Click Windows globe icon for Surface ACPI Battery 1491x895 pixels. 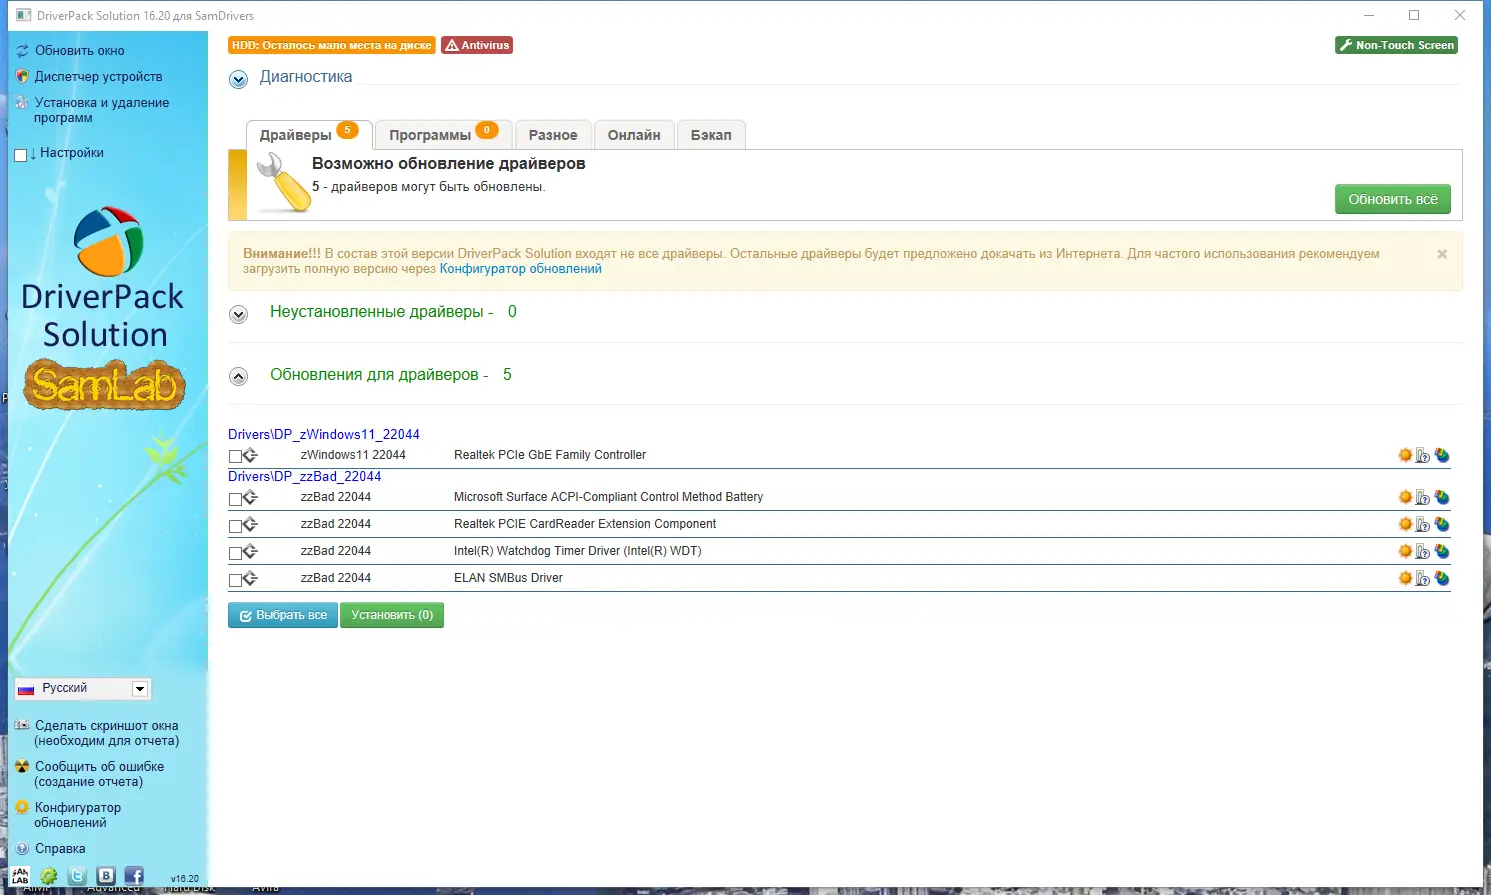point(1442,497)
